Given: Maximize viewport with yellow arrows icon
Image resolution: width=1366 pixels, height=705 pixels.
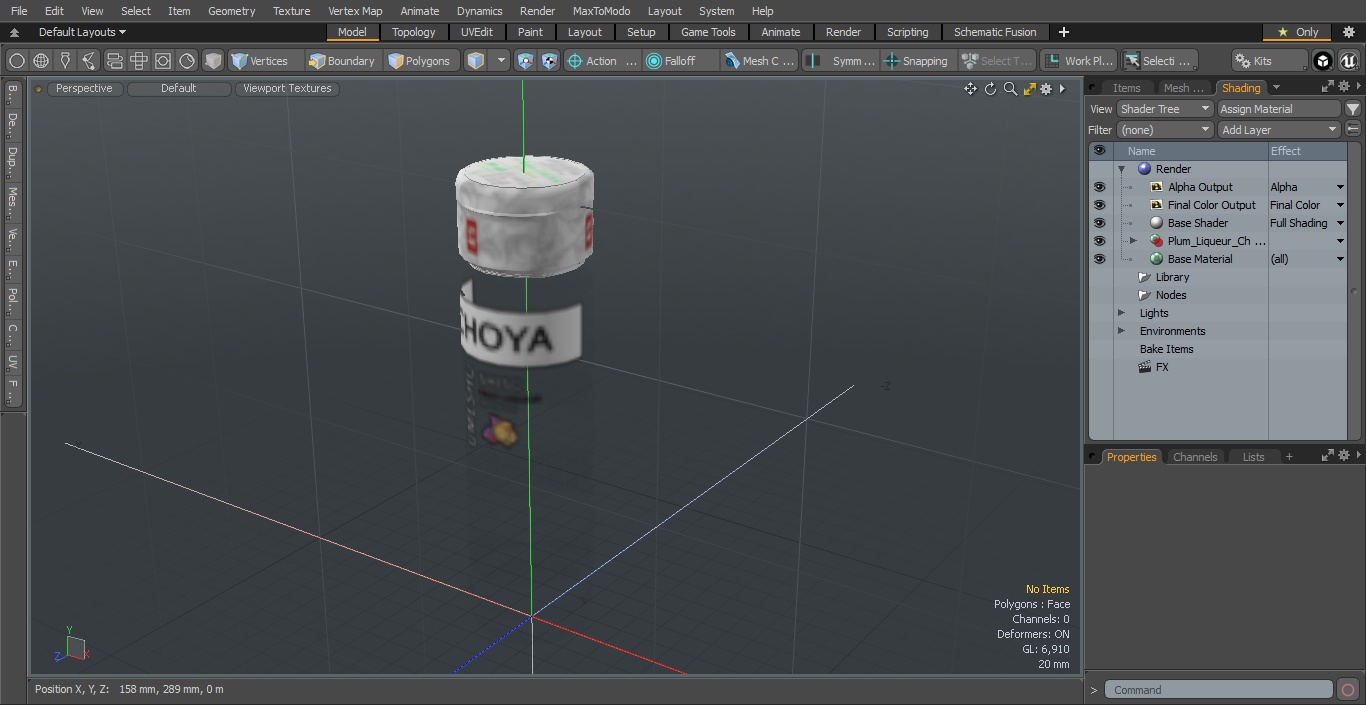Looking at the screenshot, I should (1029, 88).
